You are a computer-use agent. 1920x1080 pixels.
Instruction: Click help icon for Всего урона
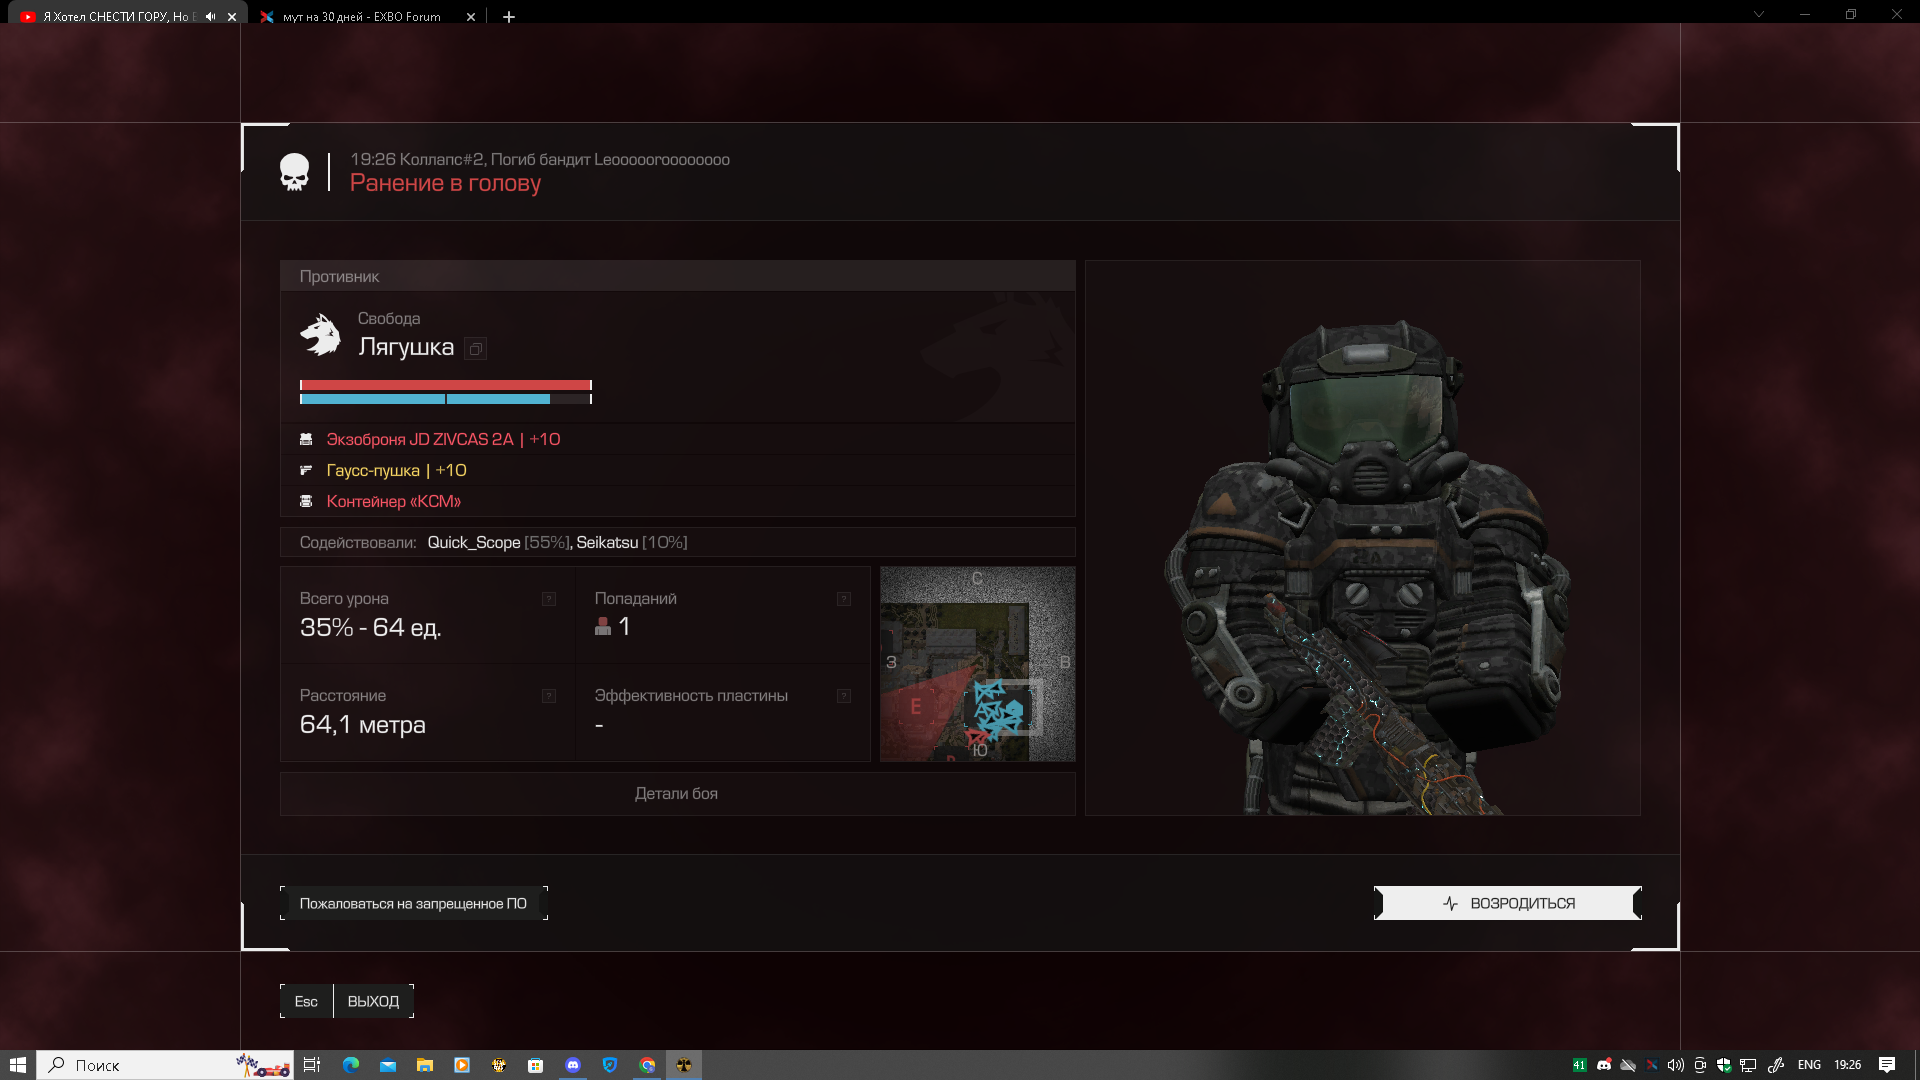point(549,599)
